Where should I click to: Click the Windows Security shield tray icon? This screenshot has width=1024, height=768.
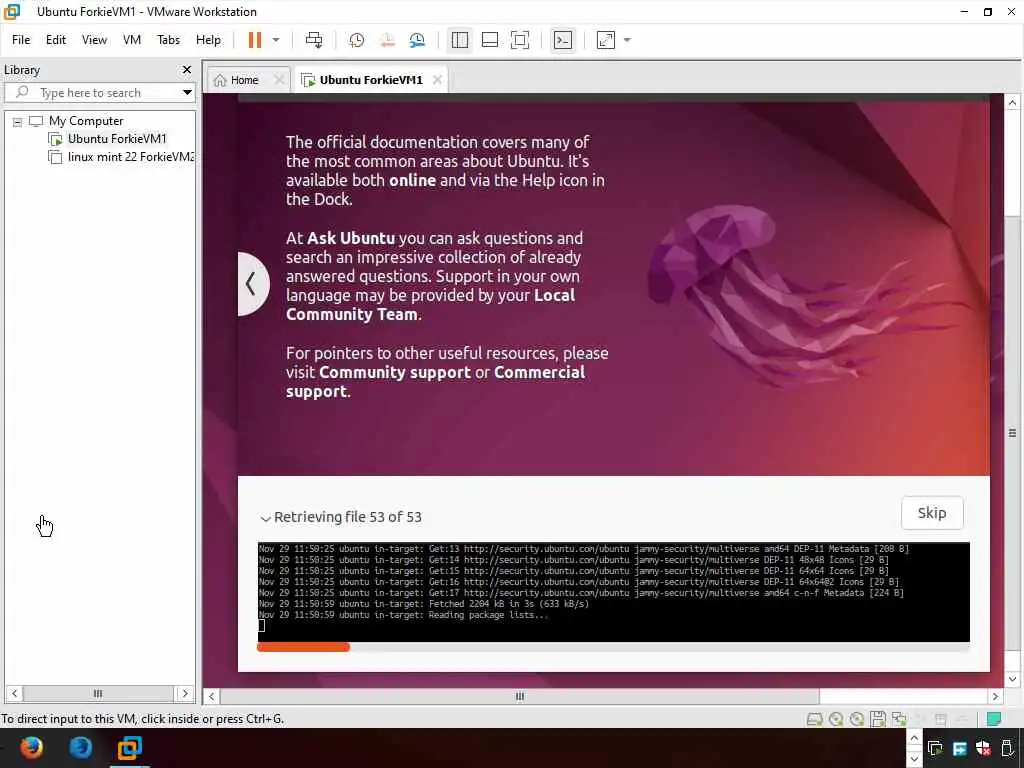[x=983, y=748]
